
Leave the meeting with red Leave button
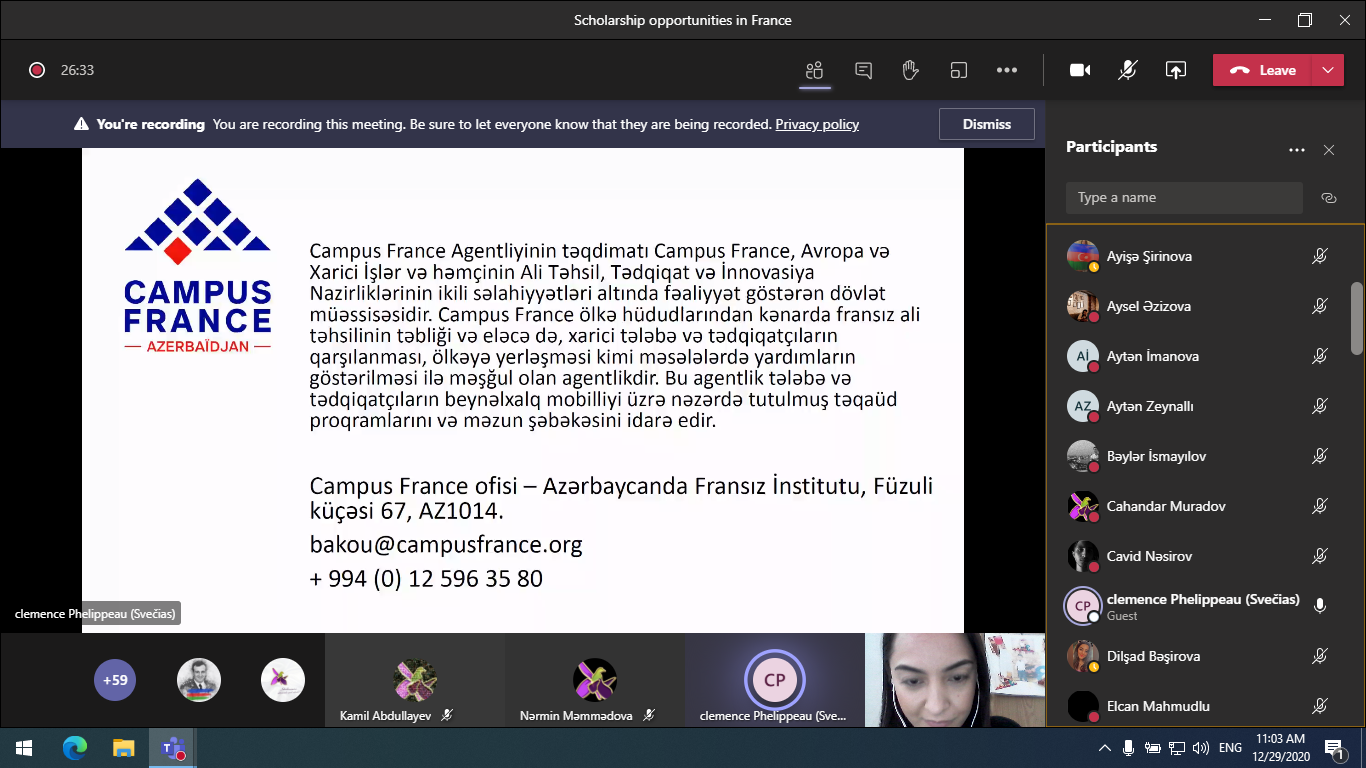point(1262,70)
